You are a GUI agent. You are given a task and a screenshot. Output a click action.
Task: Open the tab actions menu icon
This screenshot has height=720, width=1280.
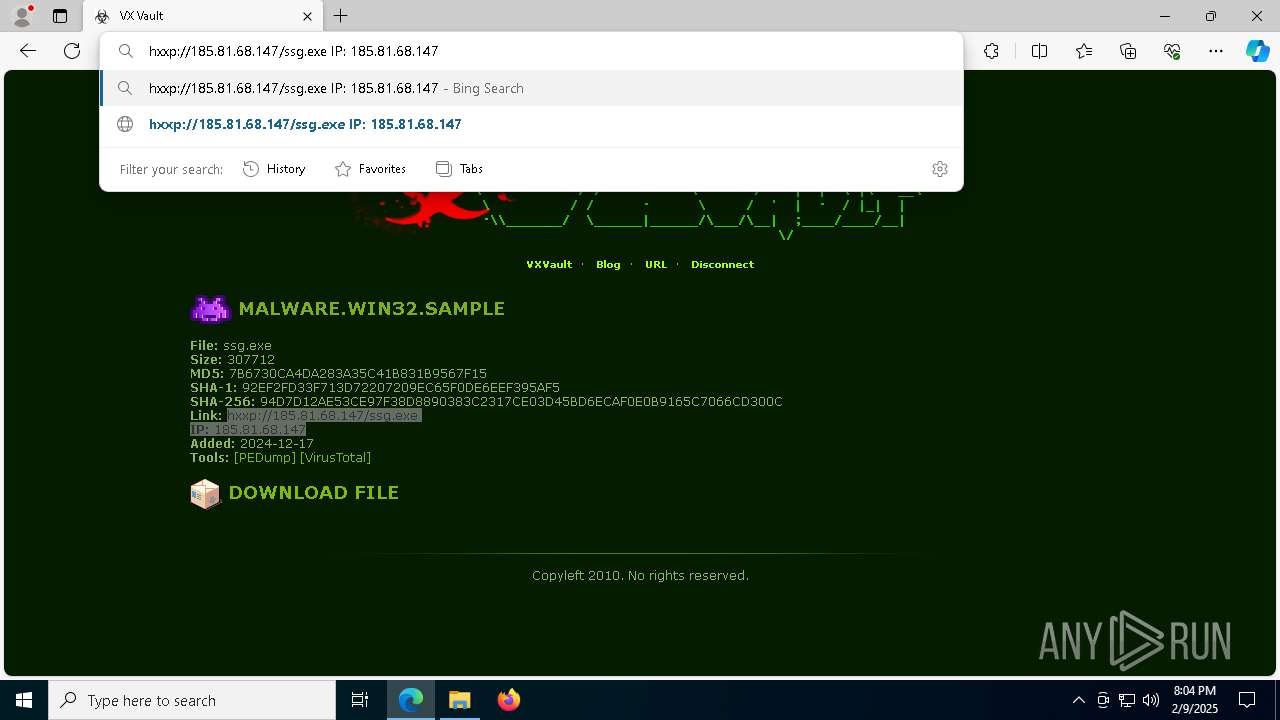coord(60,16)
